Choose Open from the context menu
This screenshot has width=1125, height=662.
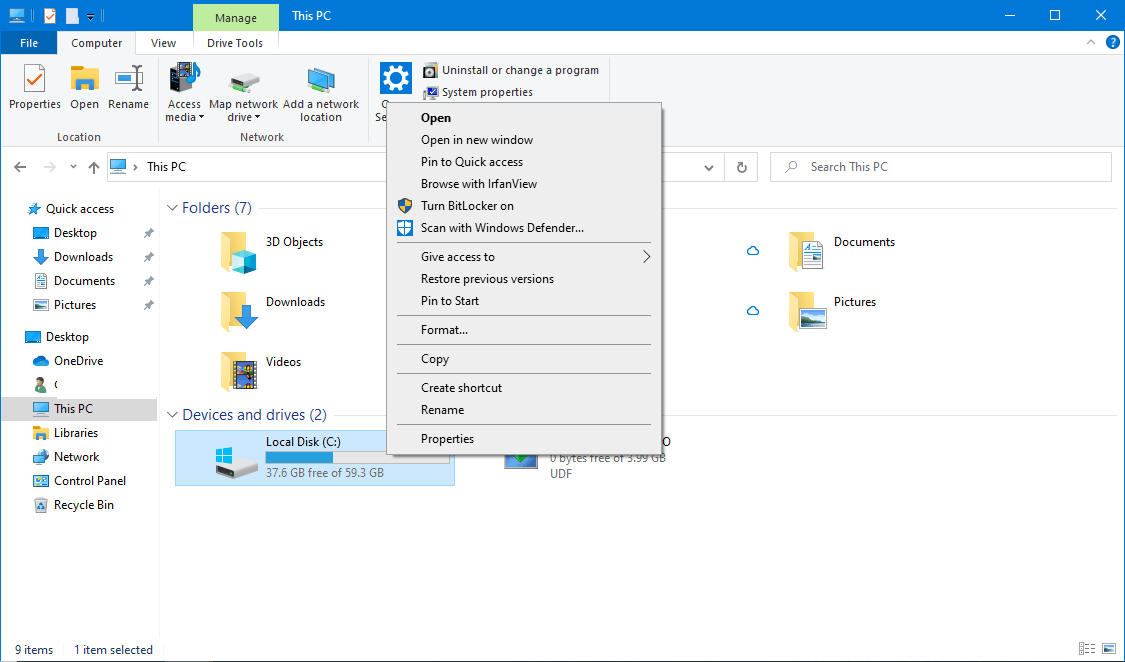click(x=524, y=118)
